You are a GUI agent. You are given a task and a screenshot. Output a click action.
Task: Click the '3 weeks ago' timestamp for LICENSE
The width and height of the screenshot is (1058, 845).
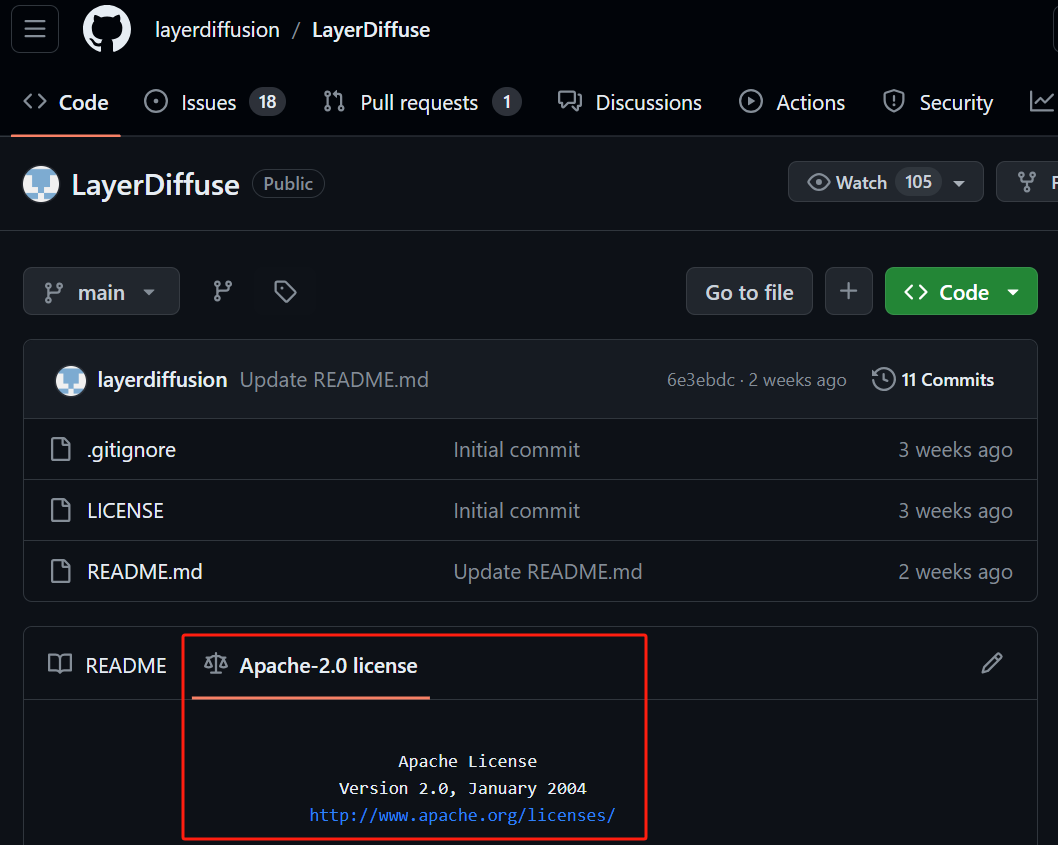(955, 511)
